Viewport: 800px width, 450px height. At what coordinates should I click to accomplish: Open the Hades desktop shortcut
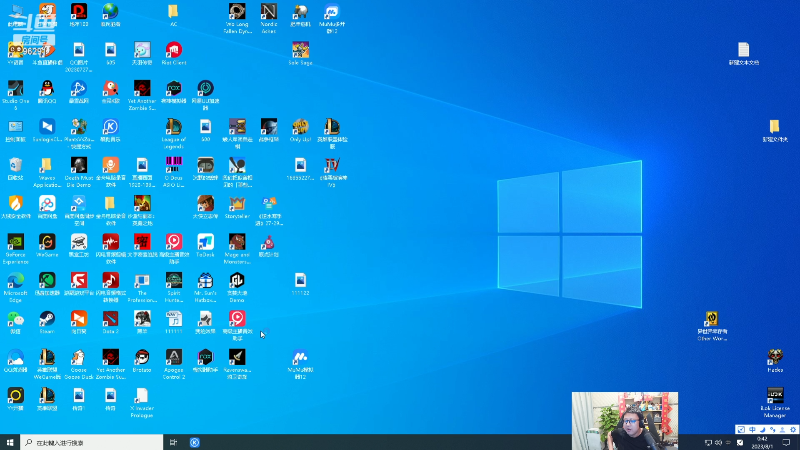pyautogui.click(x=774, y=361)
